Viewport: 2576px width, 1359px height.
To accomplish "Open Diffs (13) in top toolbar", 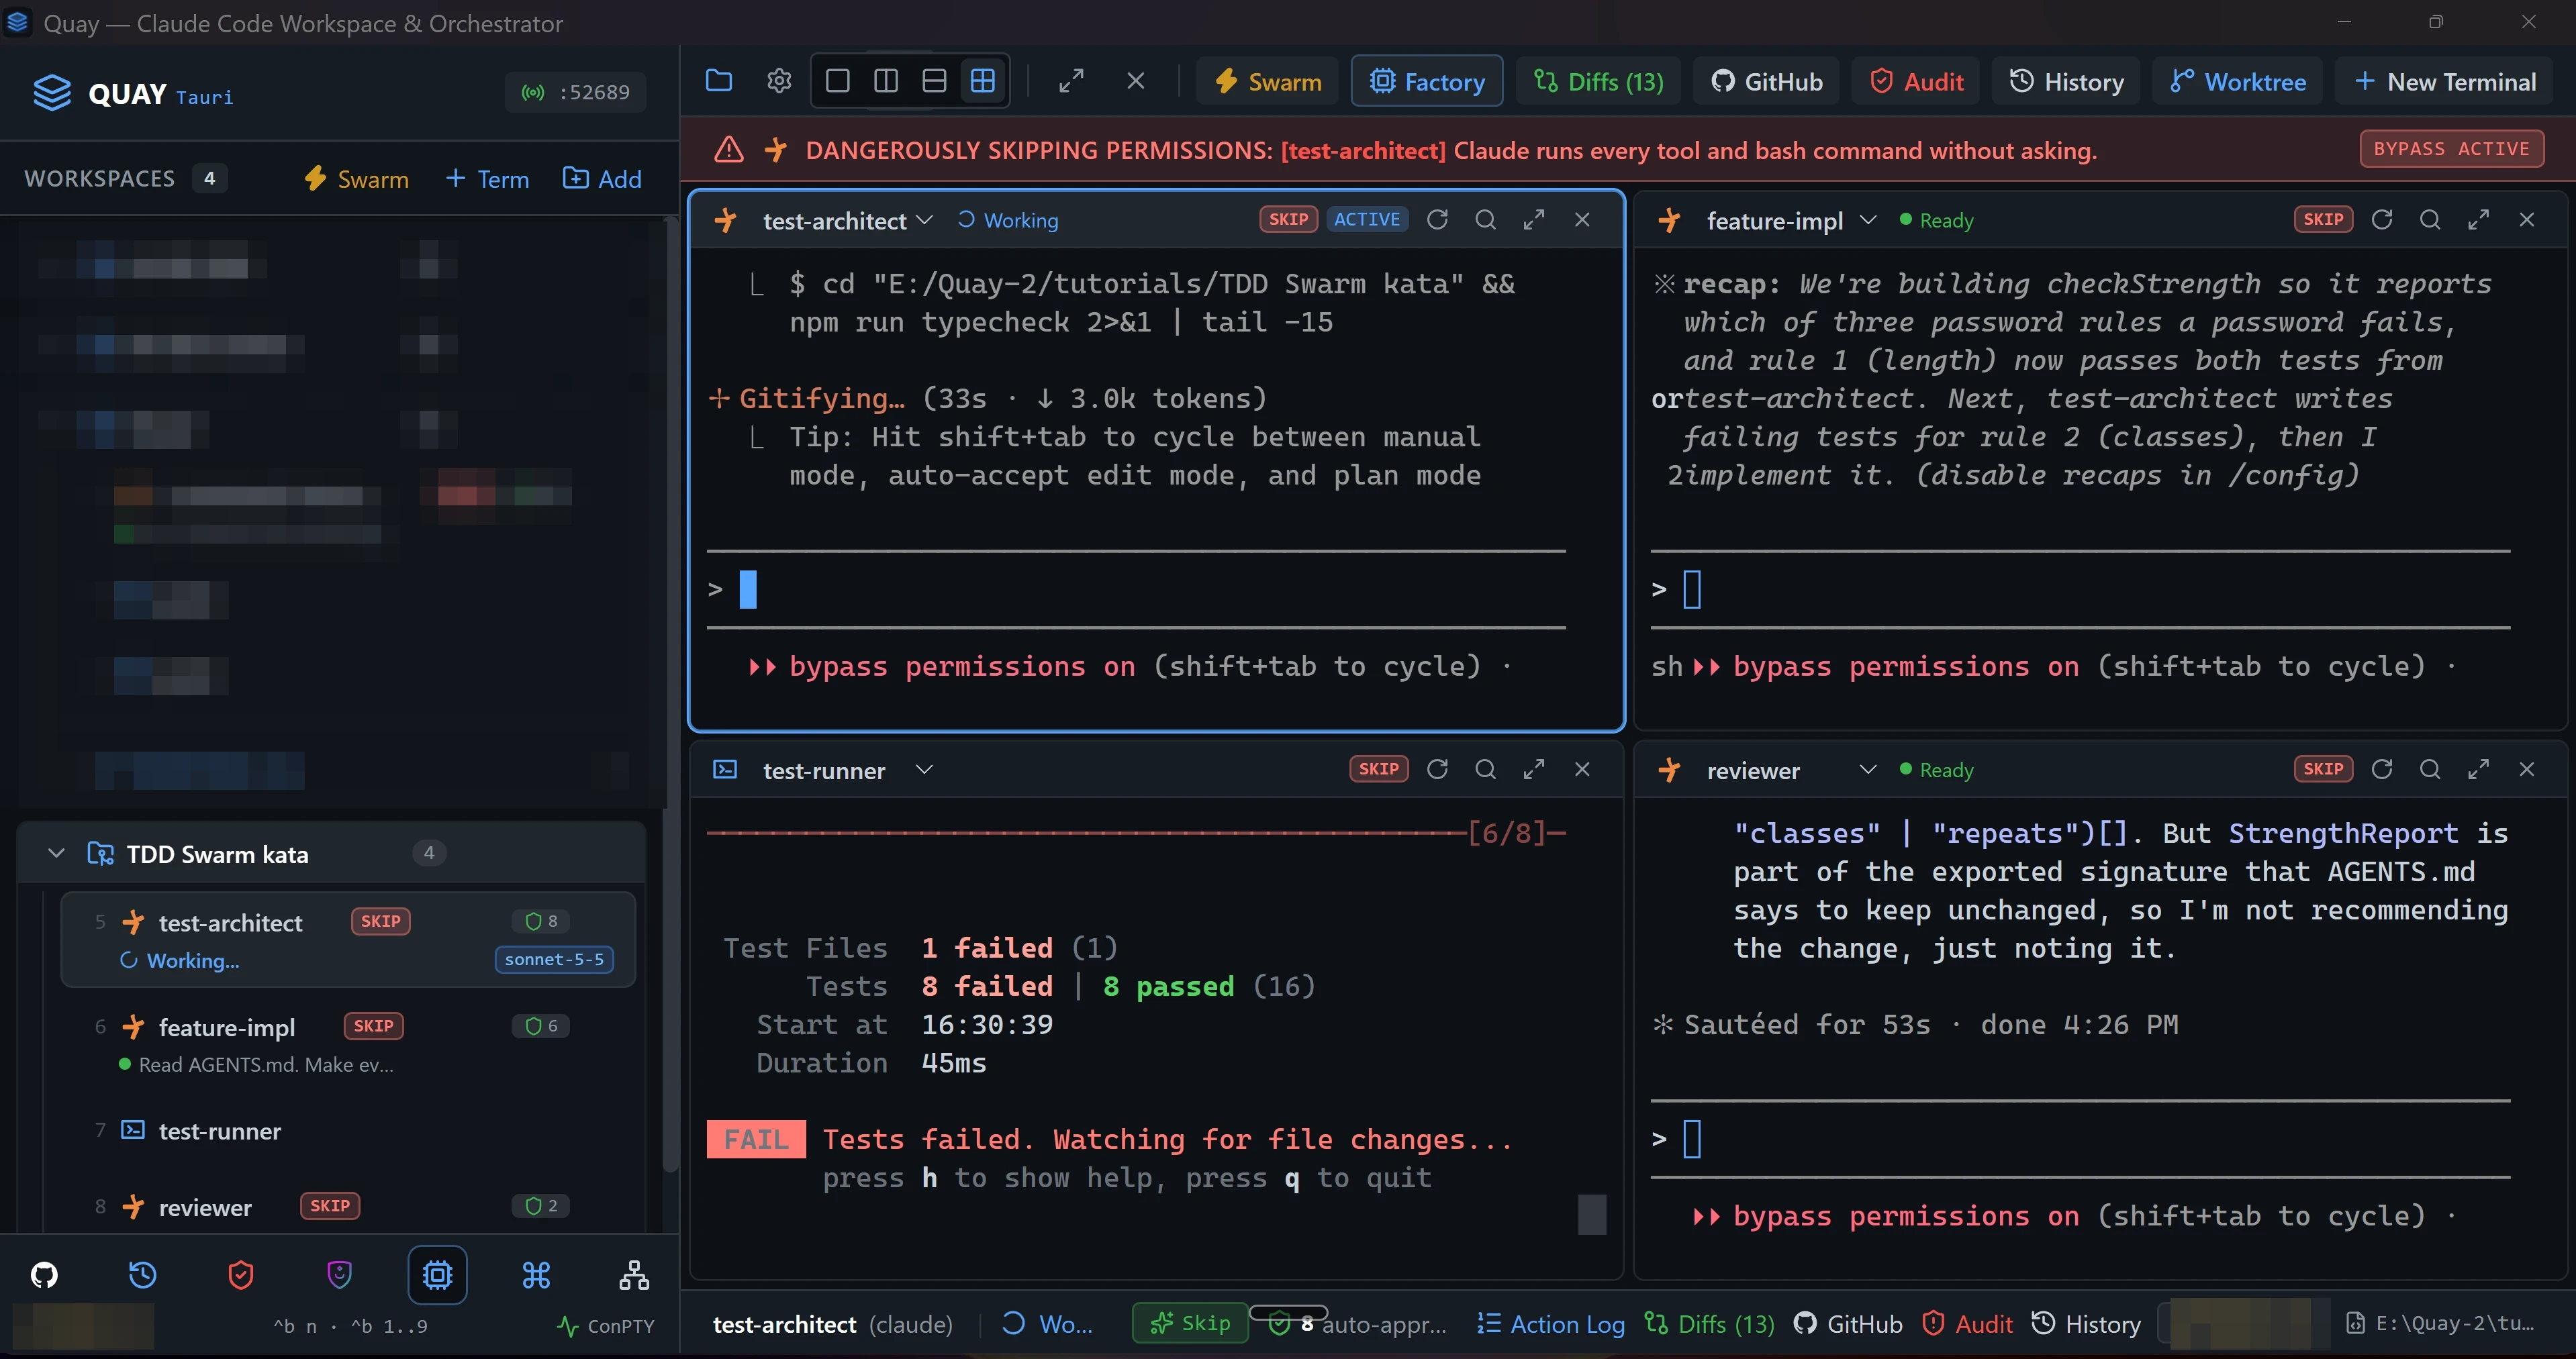I will (1598, 81).
